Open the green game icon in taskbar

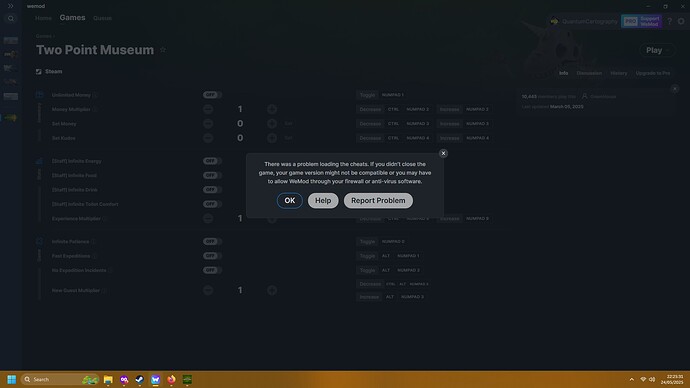[187, 379]
